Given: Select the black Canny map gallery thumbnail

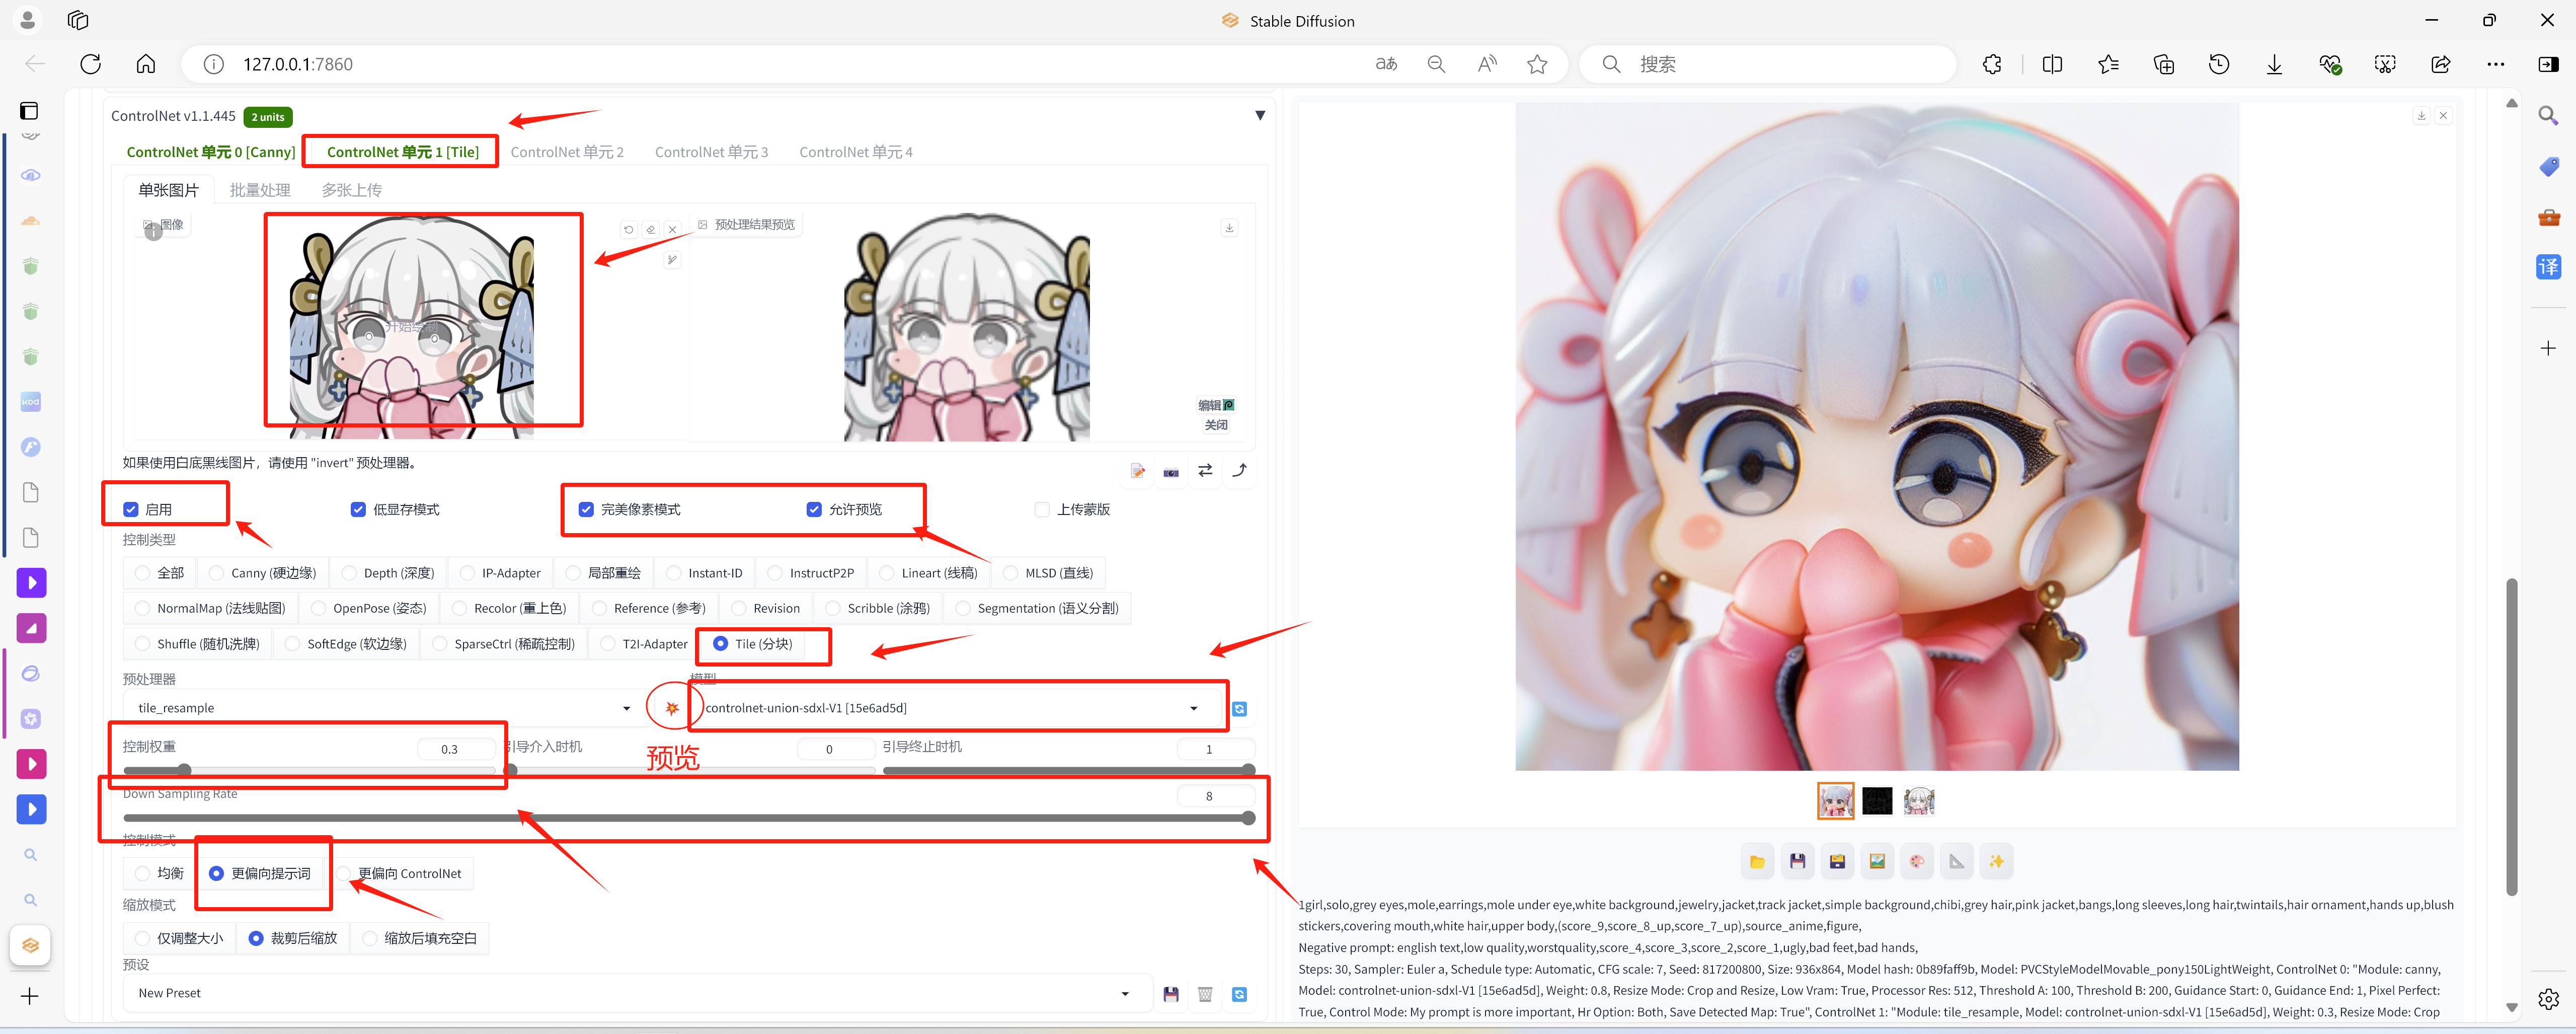Looking at the screenshot, I should [1877, 801].
